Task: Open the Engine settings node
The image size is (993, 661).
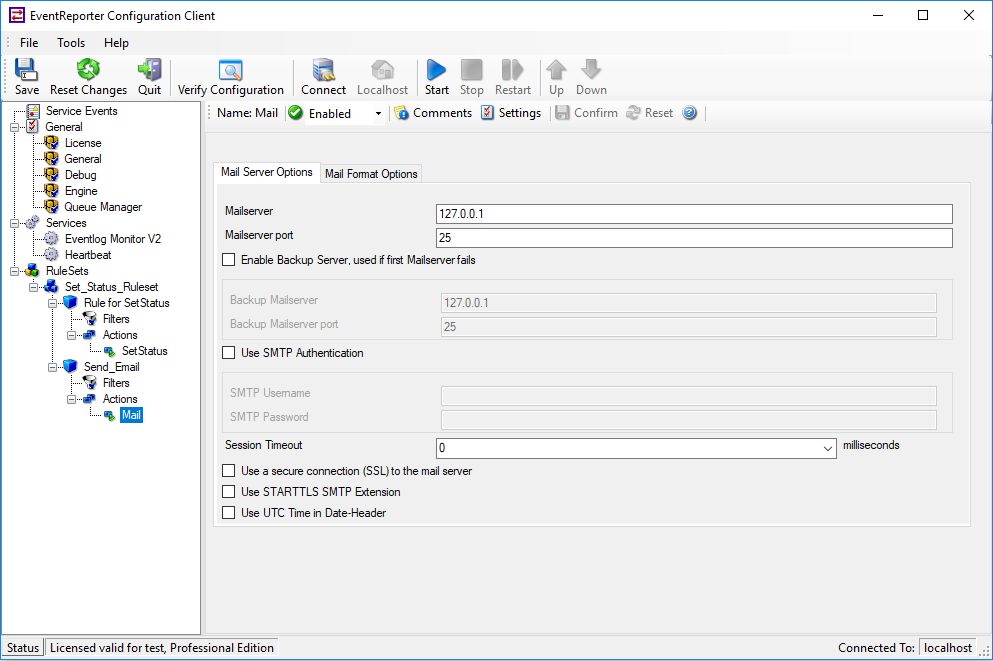Action: 80,191
